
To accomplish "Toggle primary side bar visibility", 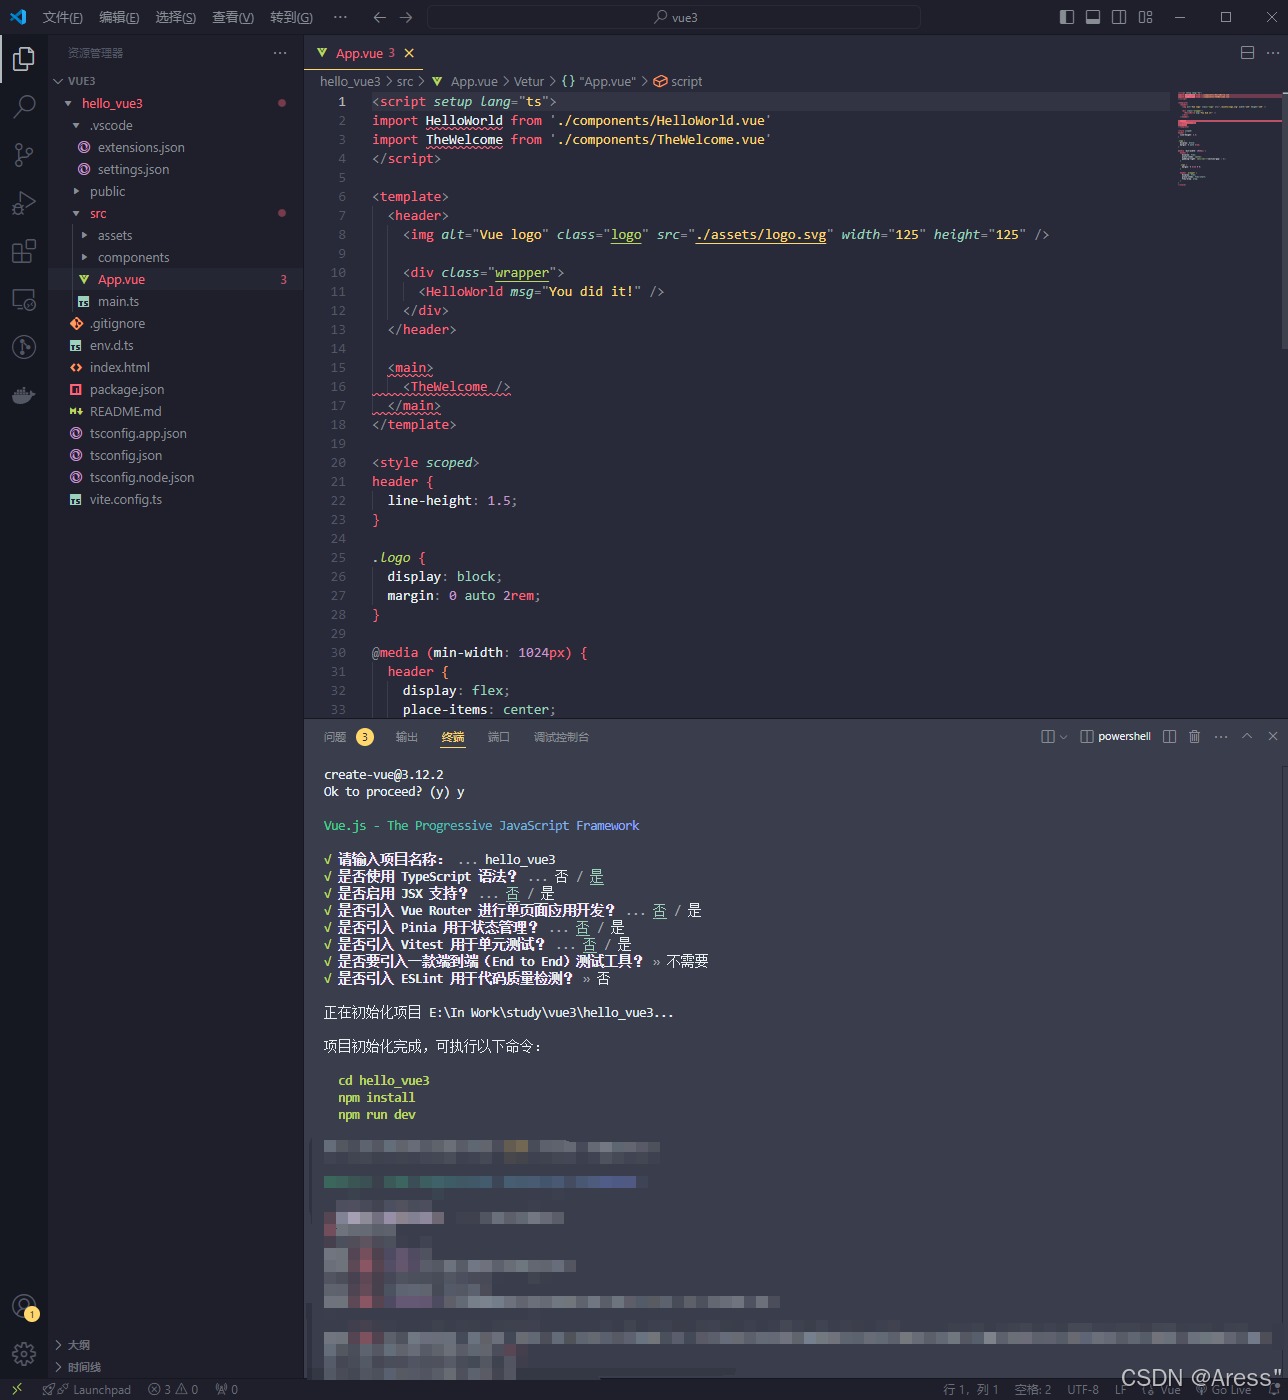I will pyautogui.click(x=1067, y=17).
